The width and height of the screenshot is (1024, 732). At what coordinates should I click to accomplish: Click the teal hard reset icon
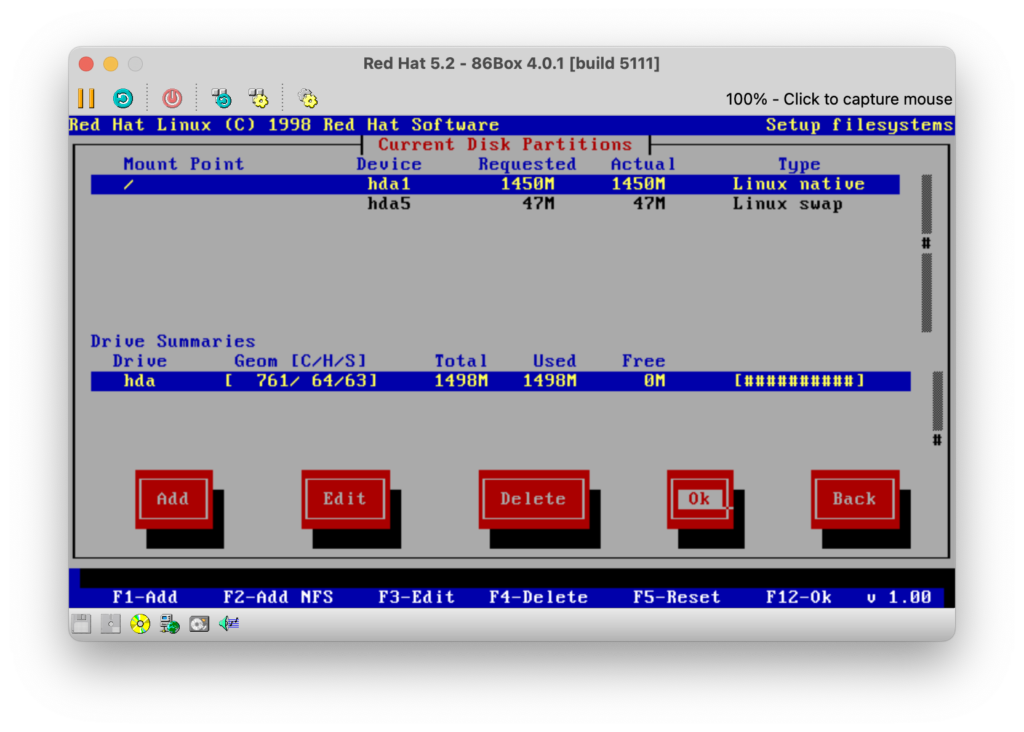123,99
